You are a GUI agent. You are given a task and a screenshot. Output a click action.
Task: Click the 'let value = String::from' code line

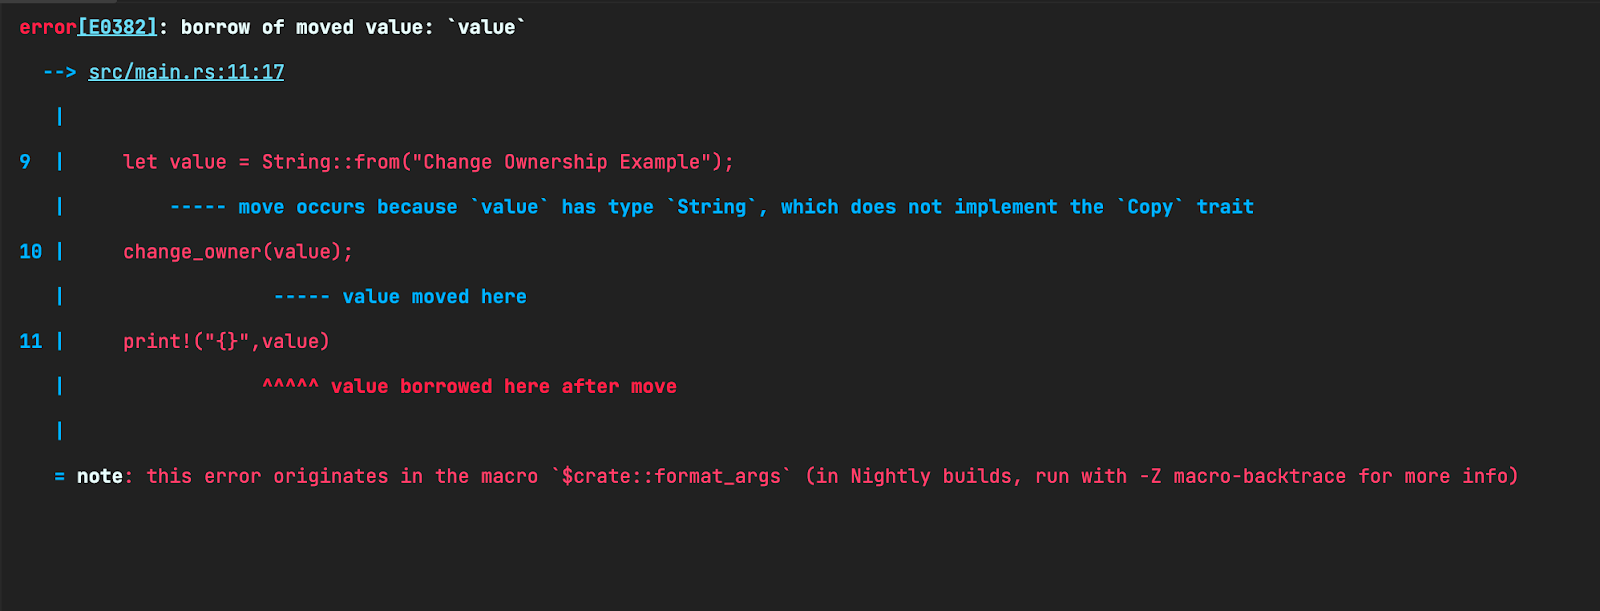pos(428,162)
